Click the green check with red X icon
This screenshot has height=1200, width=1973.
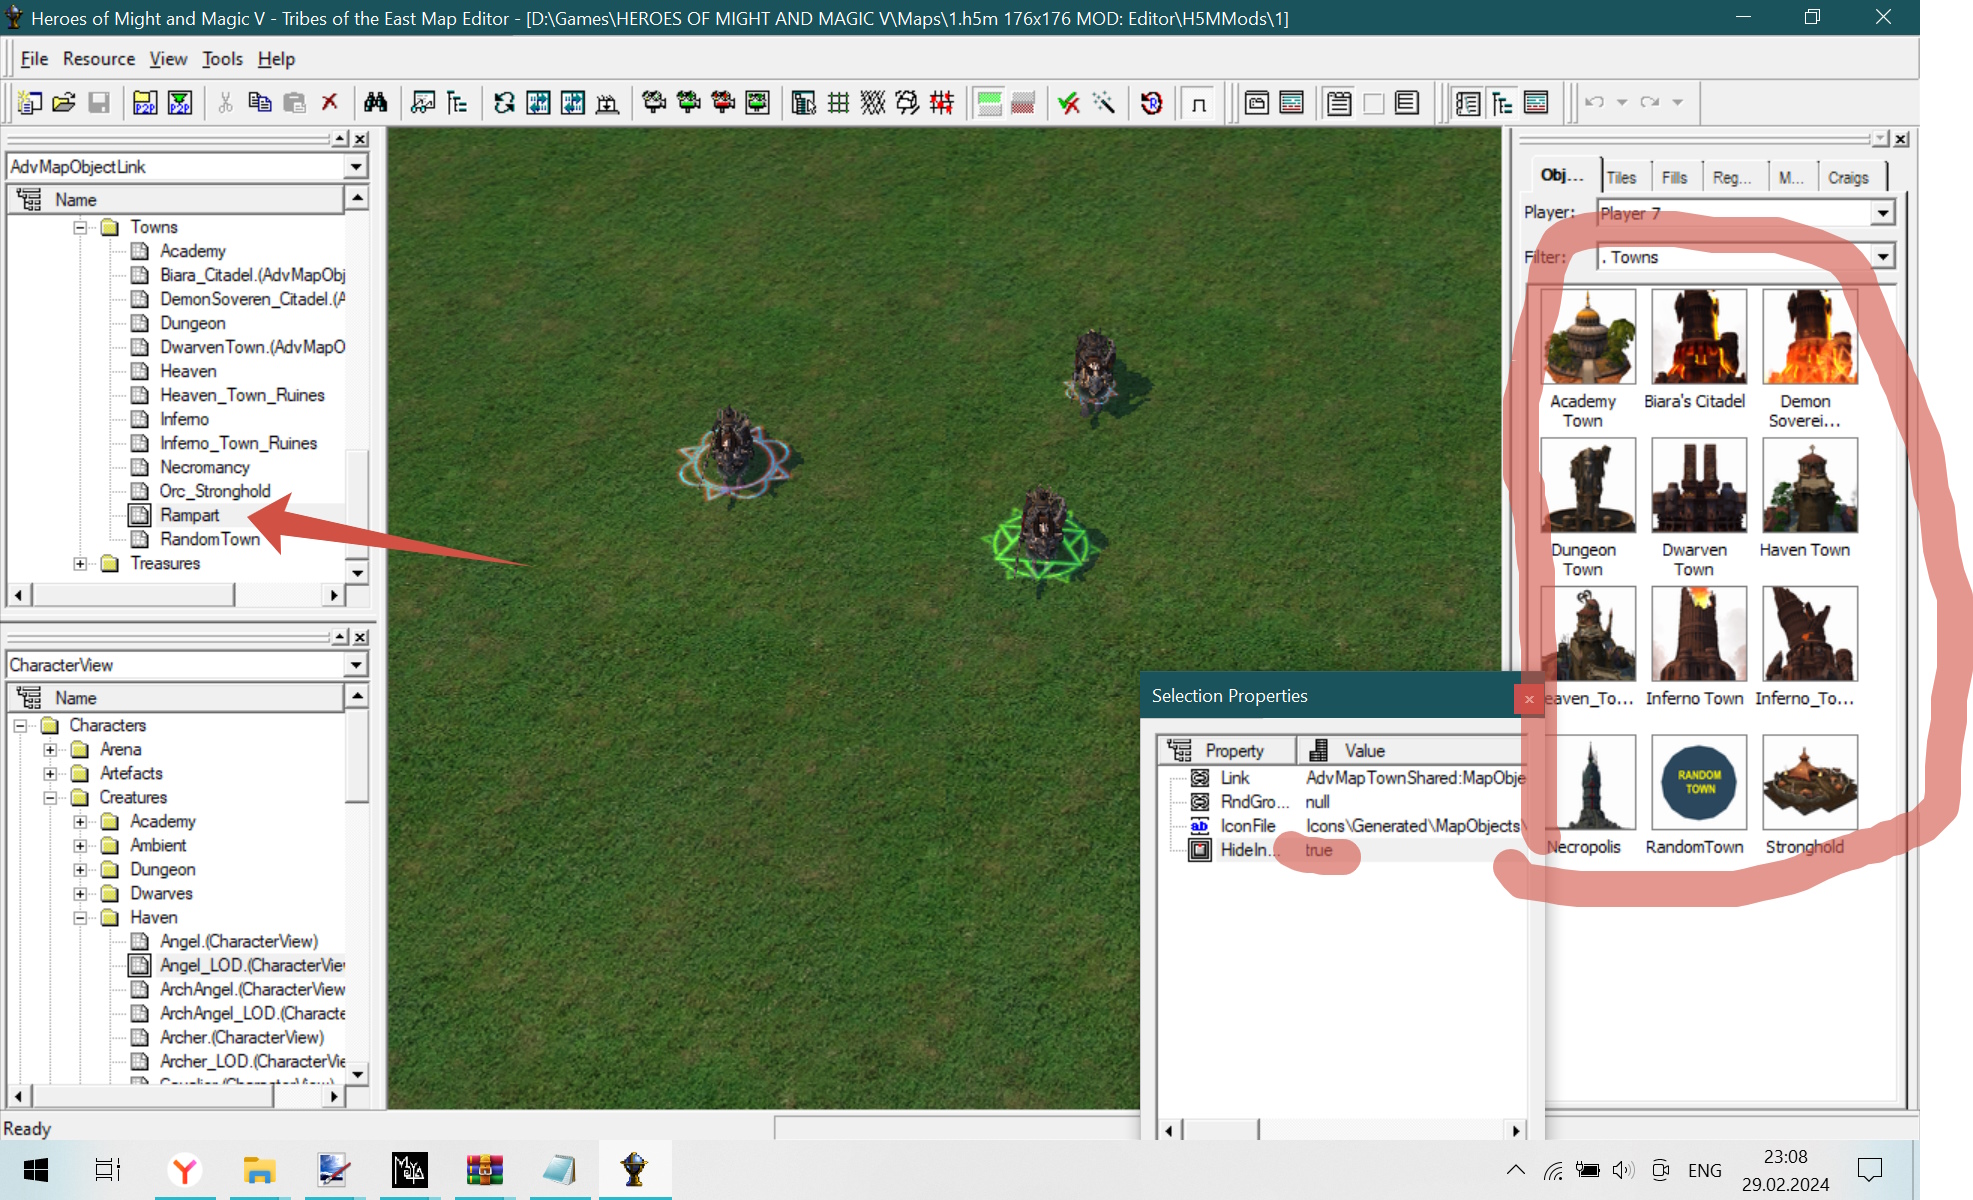click(1069, 102)
